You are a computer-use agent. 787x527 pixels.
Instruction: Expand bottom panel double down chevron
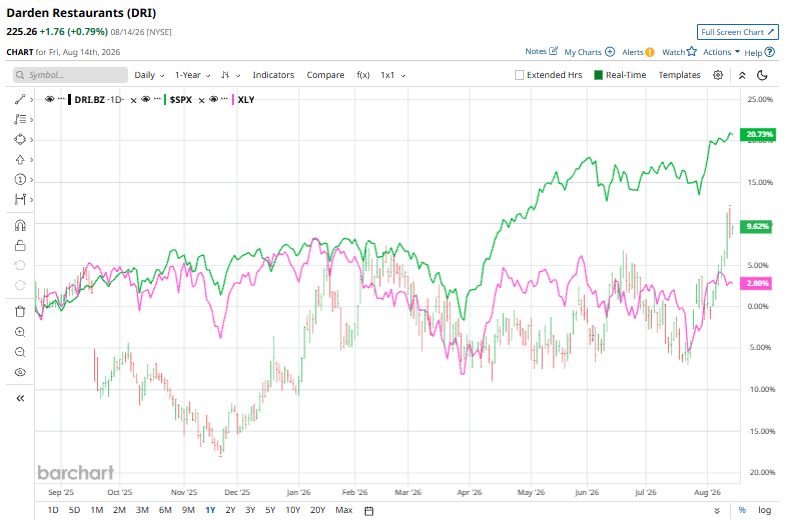pos(717,511)
